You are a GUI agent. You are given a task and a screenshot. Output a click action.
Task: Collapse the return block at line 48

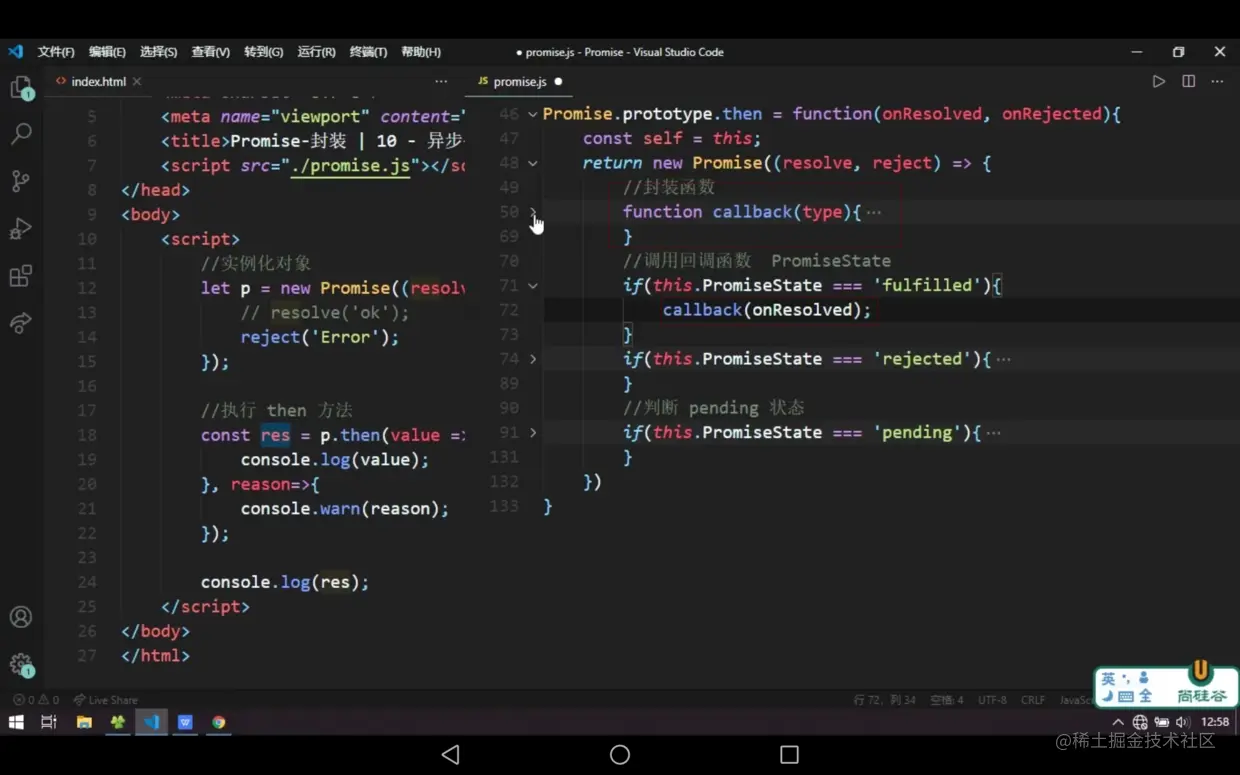pyautogui.click(x=533, y=163)
